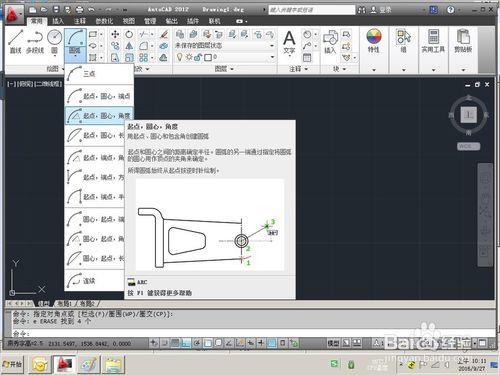Expand the Layers (图层) panel title
The width and height of the screenshot is (500, 375).
click(224, 69)
